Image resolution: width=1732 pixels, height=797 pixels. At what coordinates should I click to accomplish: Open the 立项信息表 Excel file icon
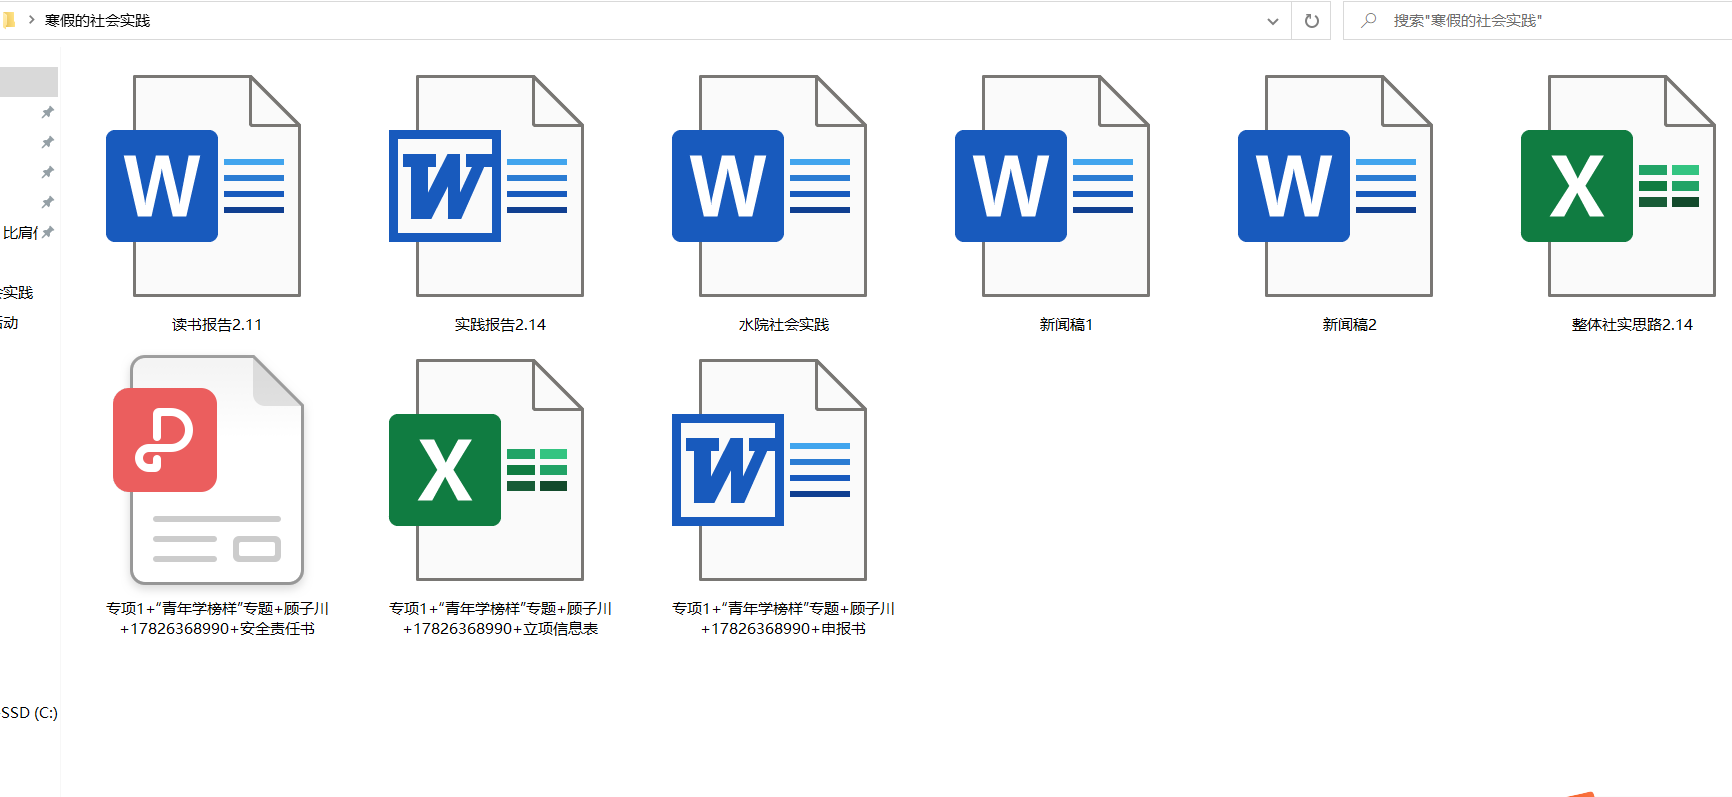pyautogui.click(x=486, y=470)
